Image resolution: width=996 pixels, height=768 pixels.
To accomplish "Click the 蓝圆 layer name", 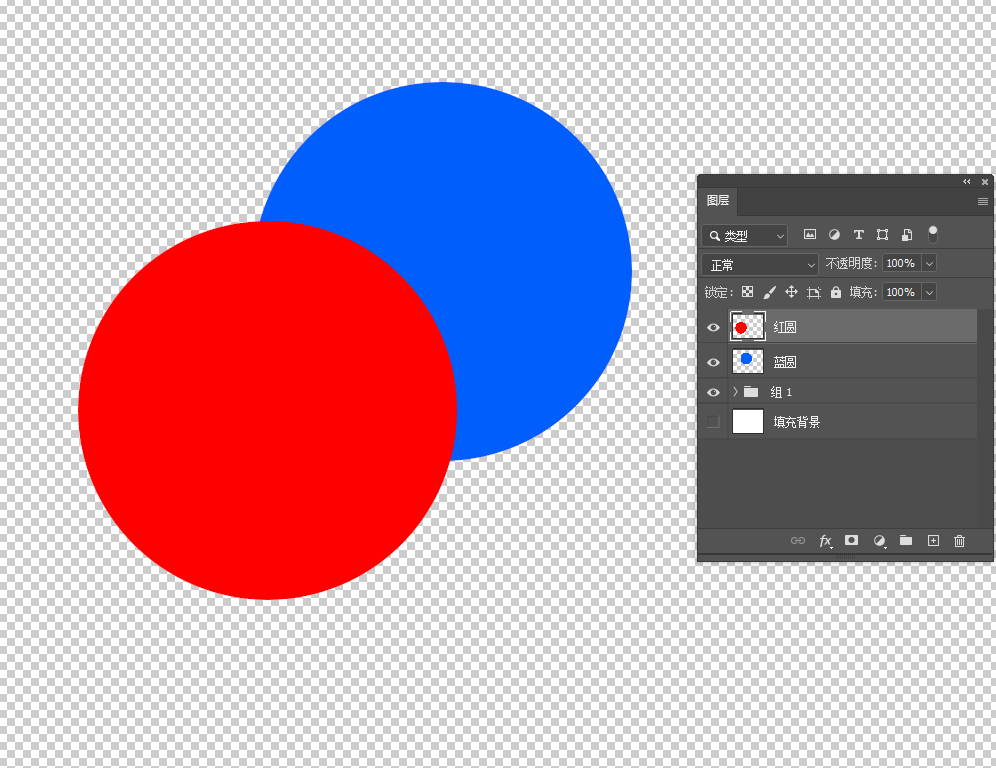I will click(784, 362).
